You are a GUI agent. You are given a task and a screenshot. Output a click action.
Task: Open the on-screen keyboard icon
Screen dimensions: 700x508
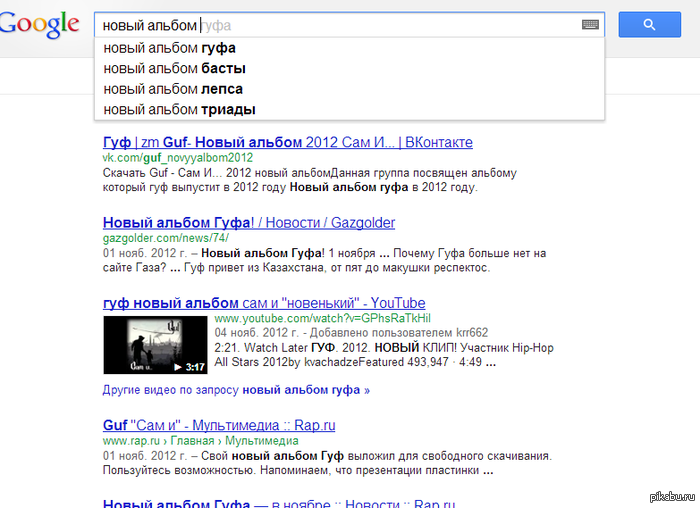pos(590,25)
